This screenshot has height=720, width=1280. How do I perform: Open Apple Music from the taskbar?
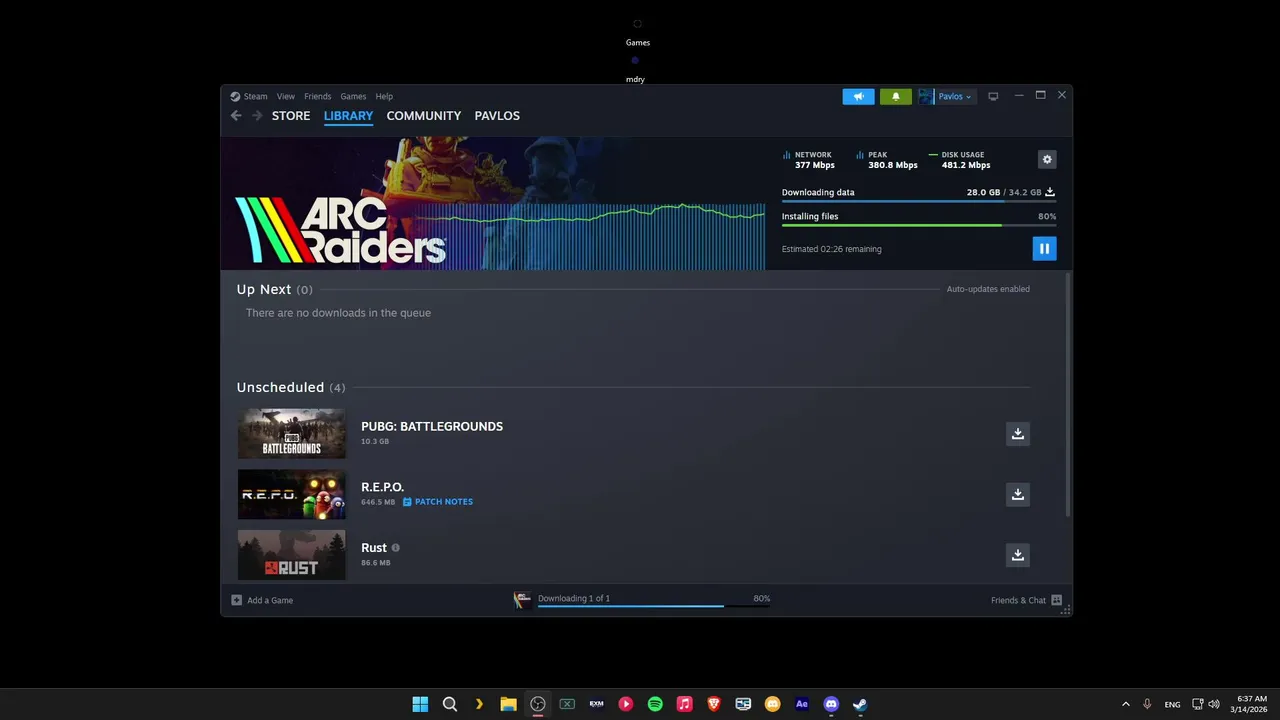(684, 704)
